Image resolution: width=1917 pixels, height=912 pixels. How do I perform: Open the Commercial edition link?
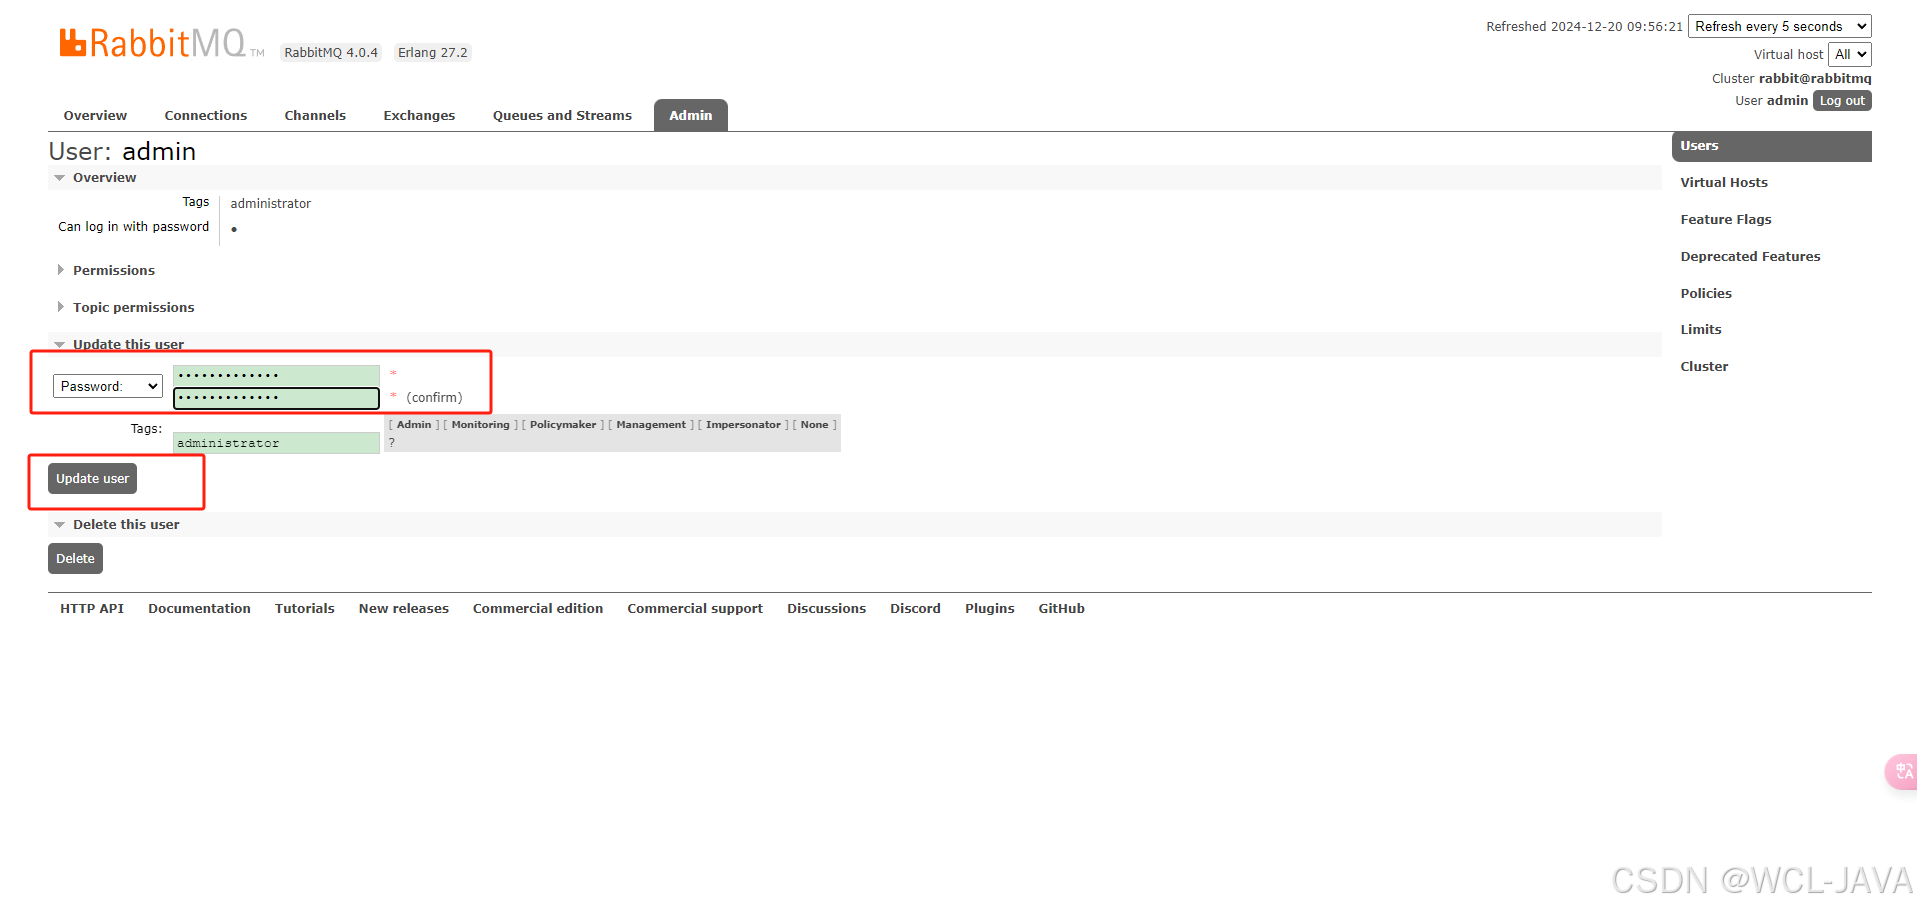[x=538, y=609]
